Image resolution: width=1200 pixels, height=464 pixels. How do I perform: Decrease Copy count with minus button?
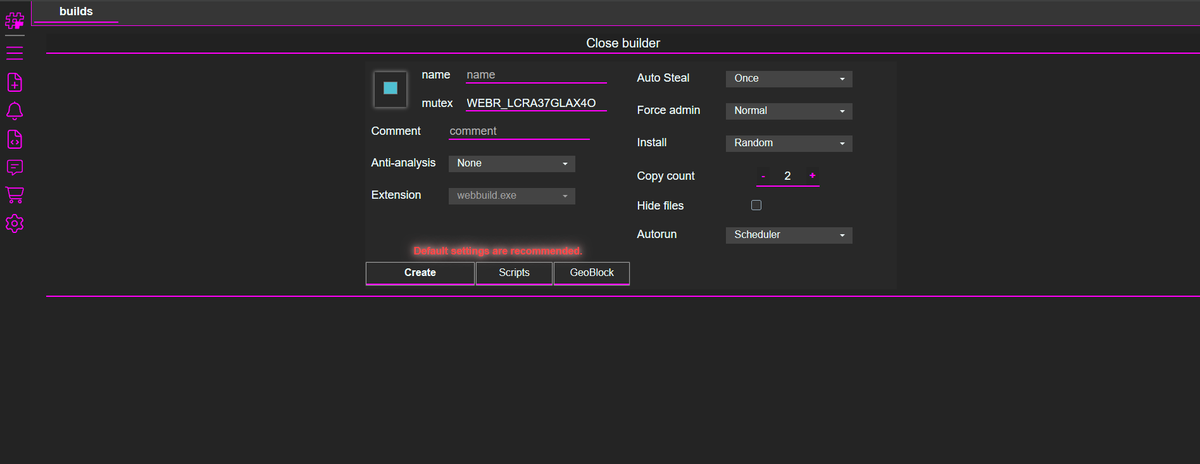pos(763,176)
